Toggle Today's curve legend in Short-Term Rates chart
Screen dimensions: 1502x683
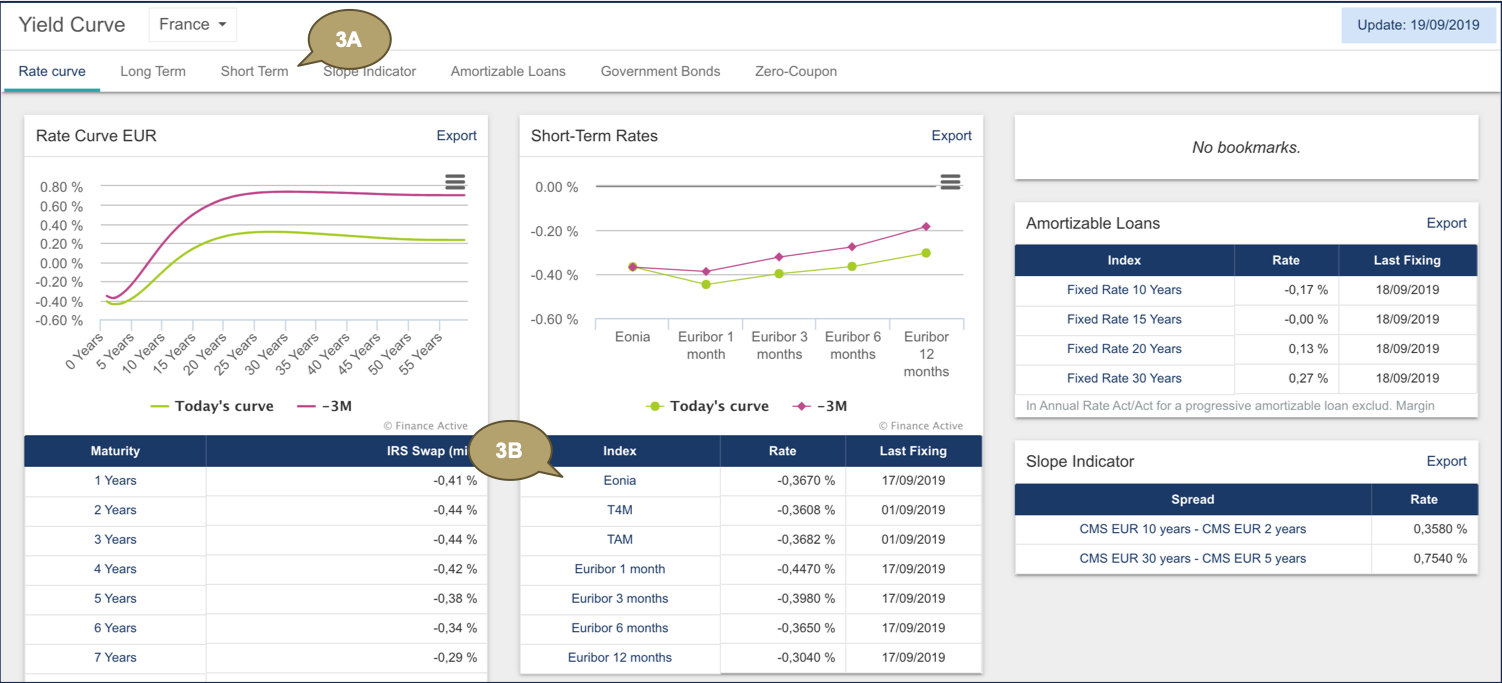pyautogui.click(x=707, y=406)
